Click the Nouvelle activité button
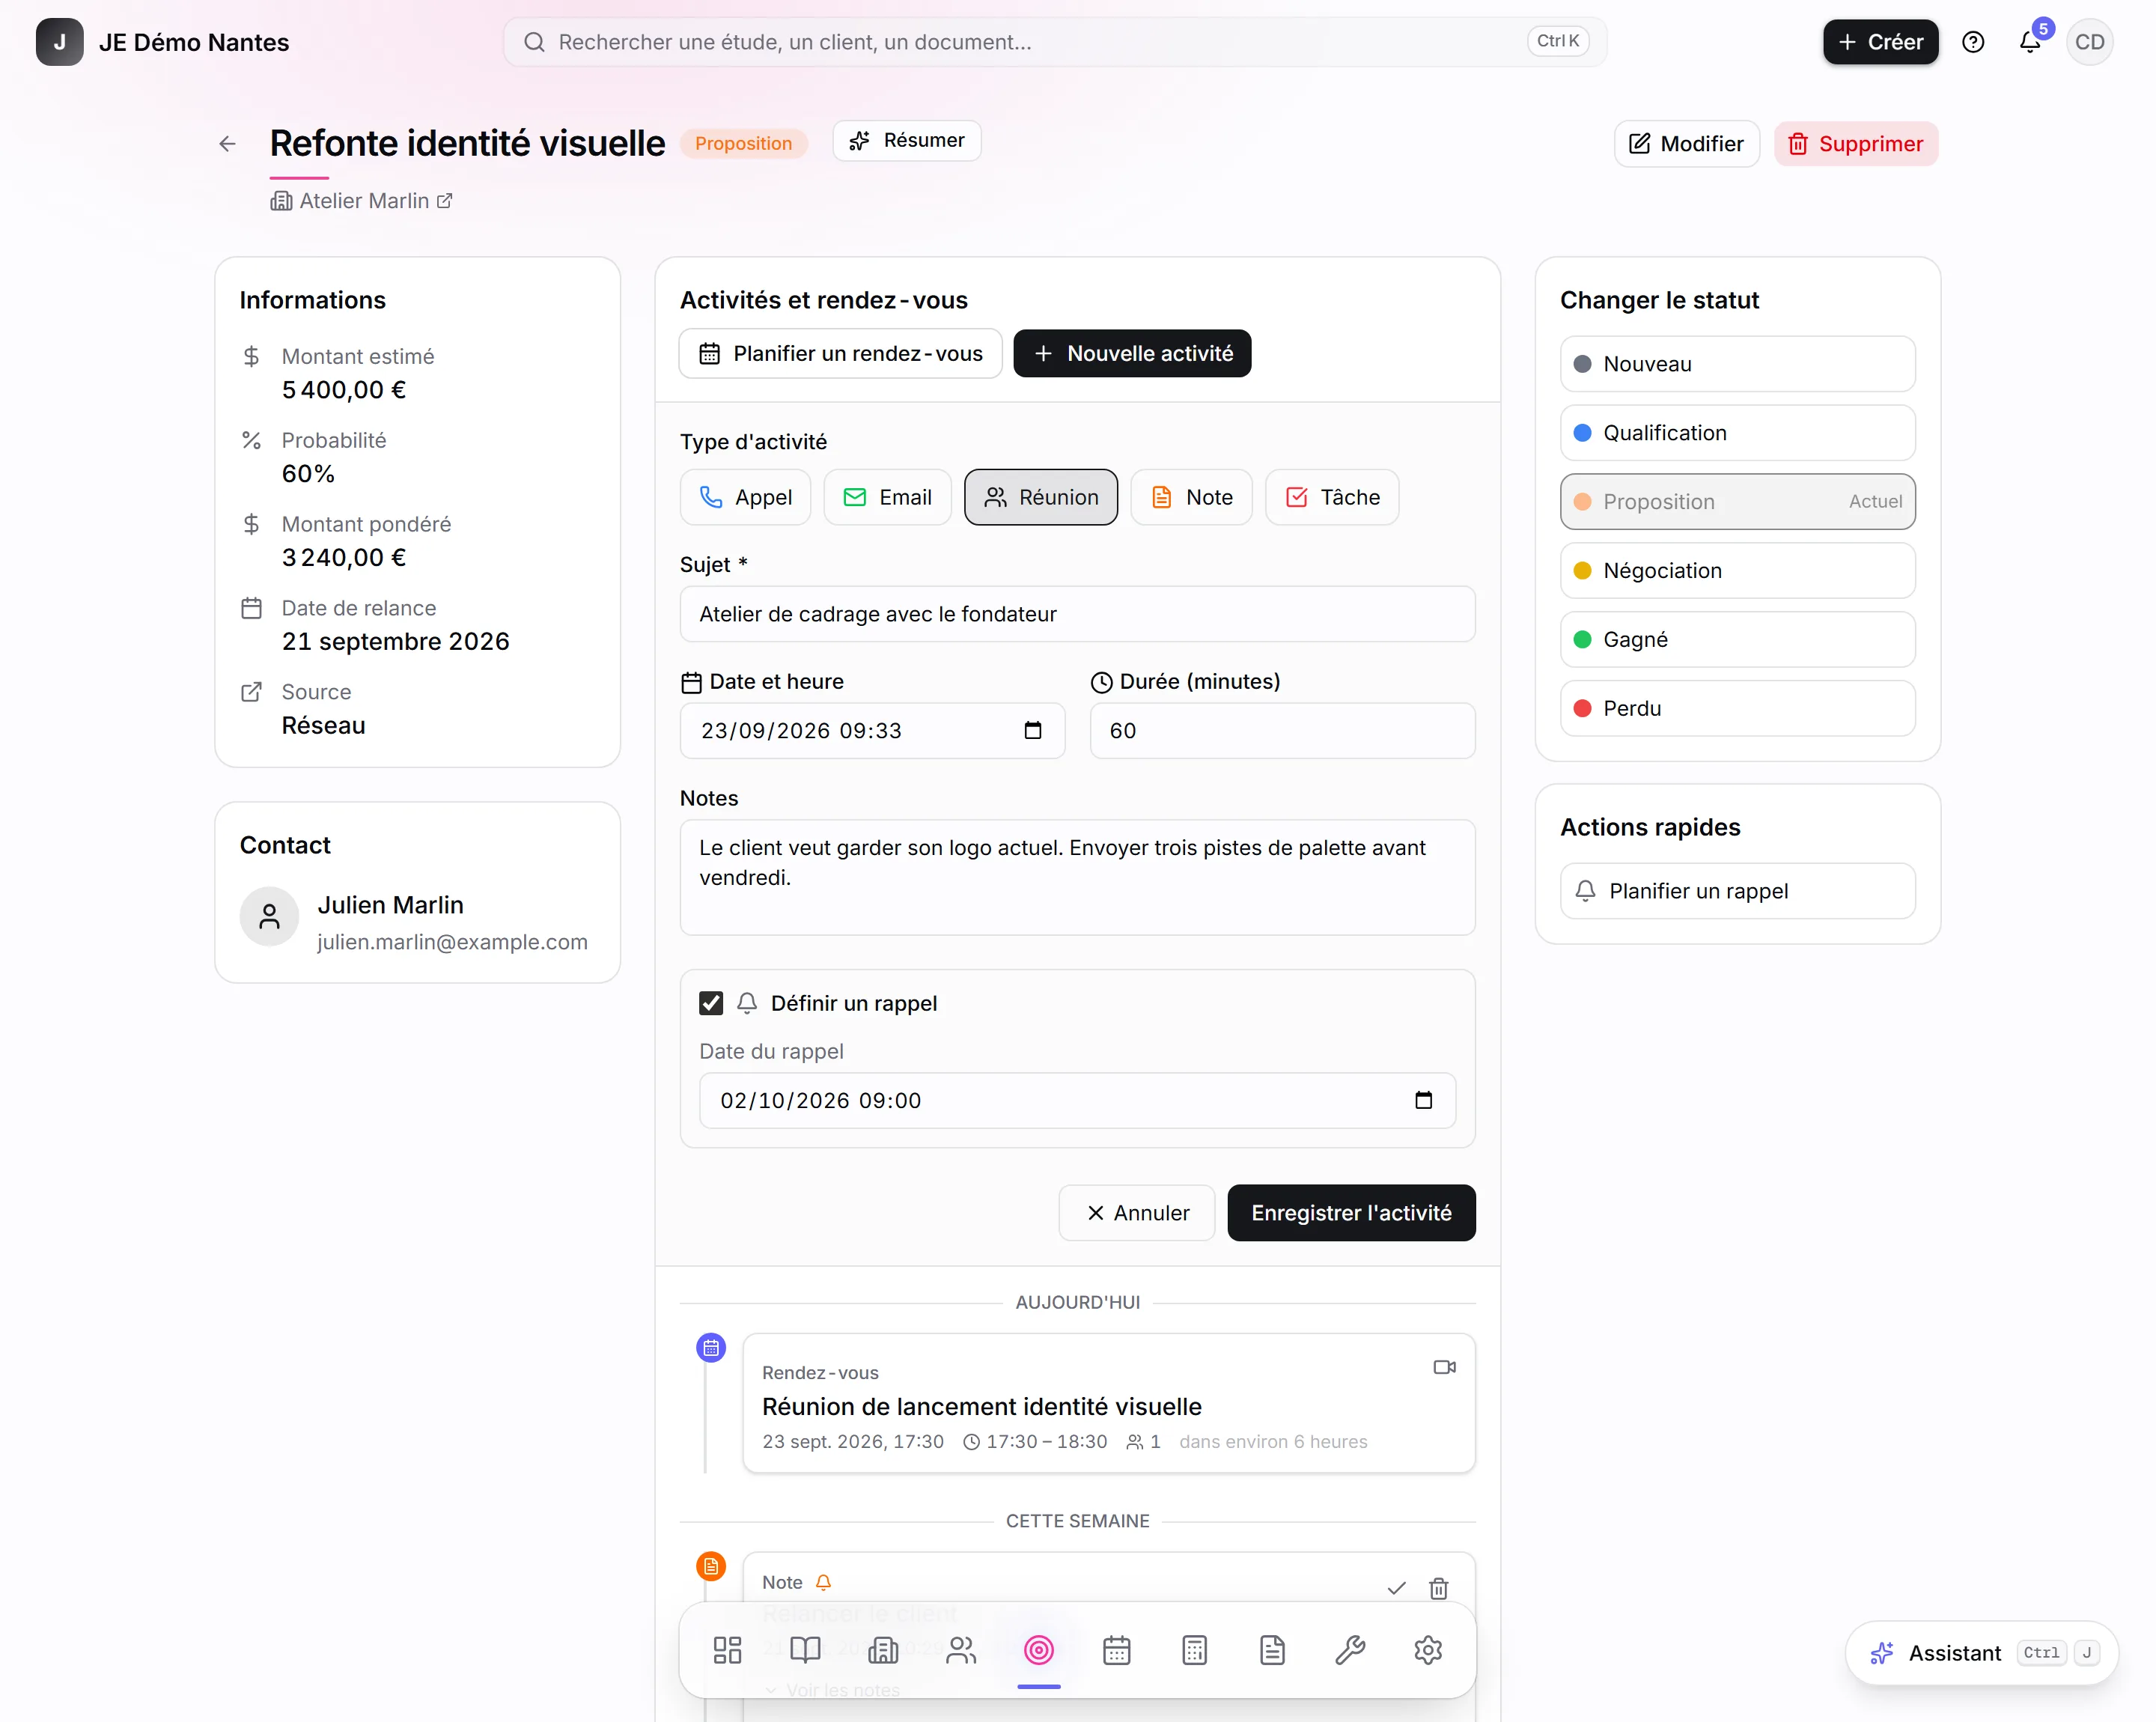Viewport: 2156px width, 1722px height. click(x=1133, y=354)
